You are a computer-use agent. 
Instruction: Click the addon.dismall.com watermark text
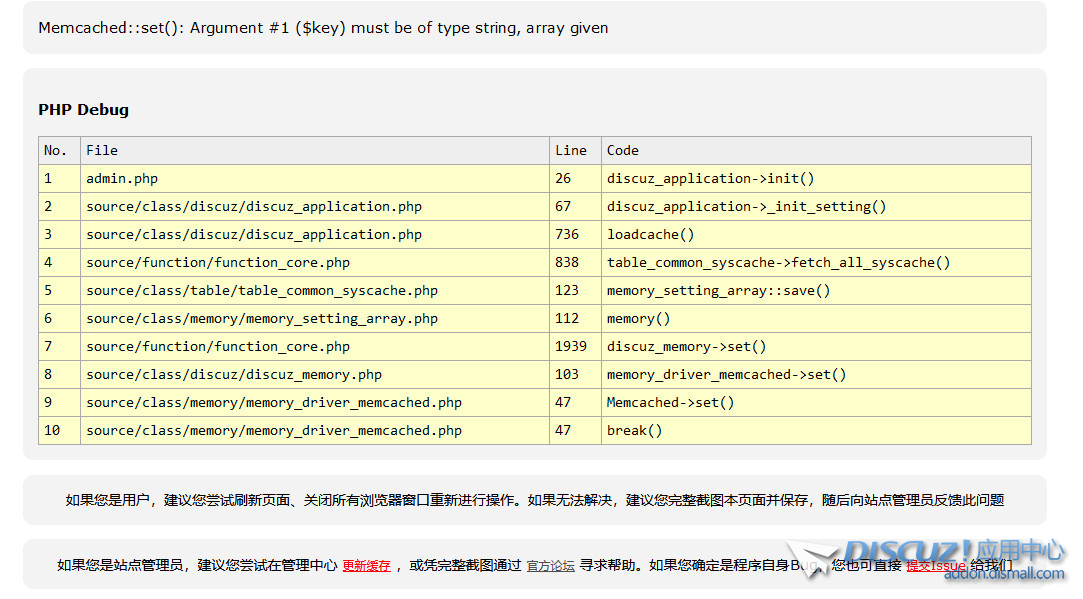point(1004,574)
